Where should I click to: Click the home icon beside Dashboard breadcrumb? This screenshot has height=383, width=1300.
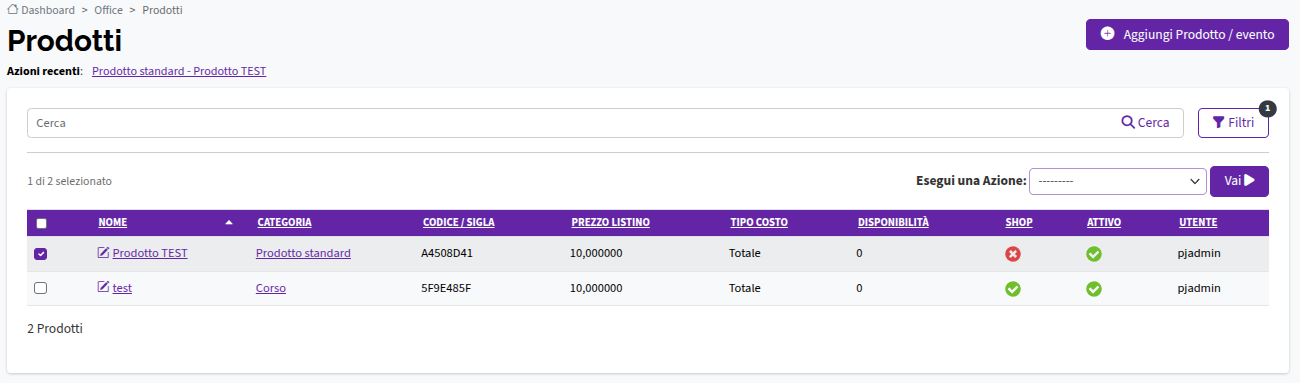(13, 10)
